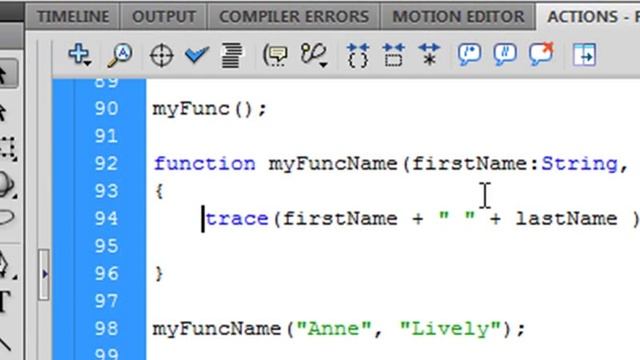Remove comment icon
The width and height of the screenshot is (640, 360).
pyautogui.click(x=541, y=54)
